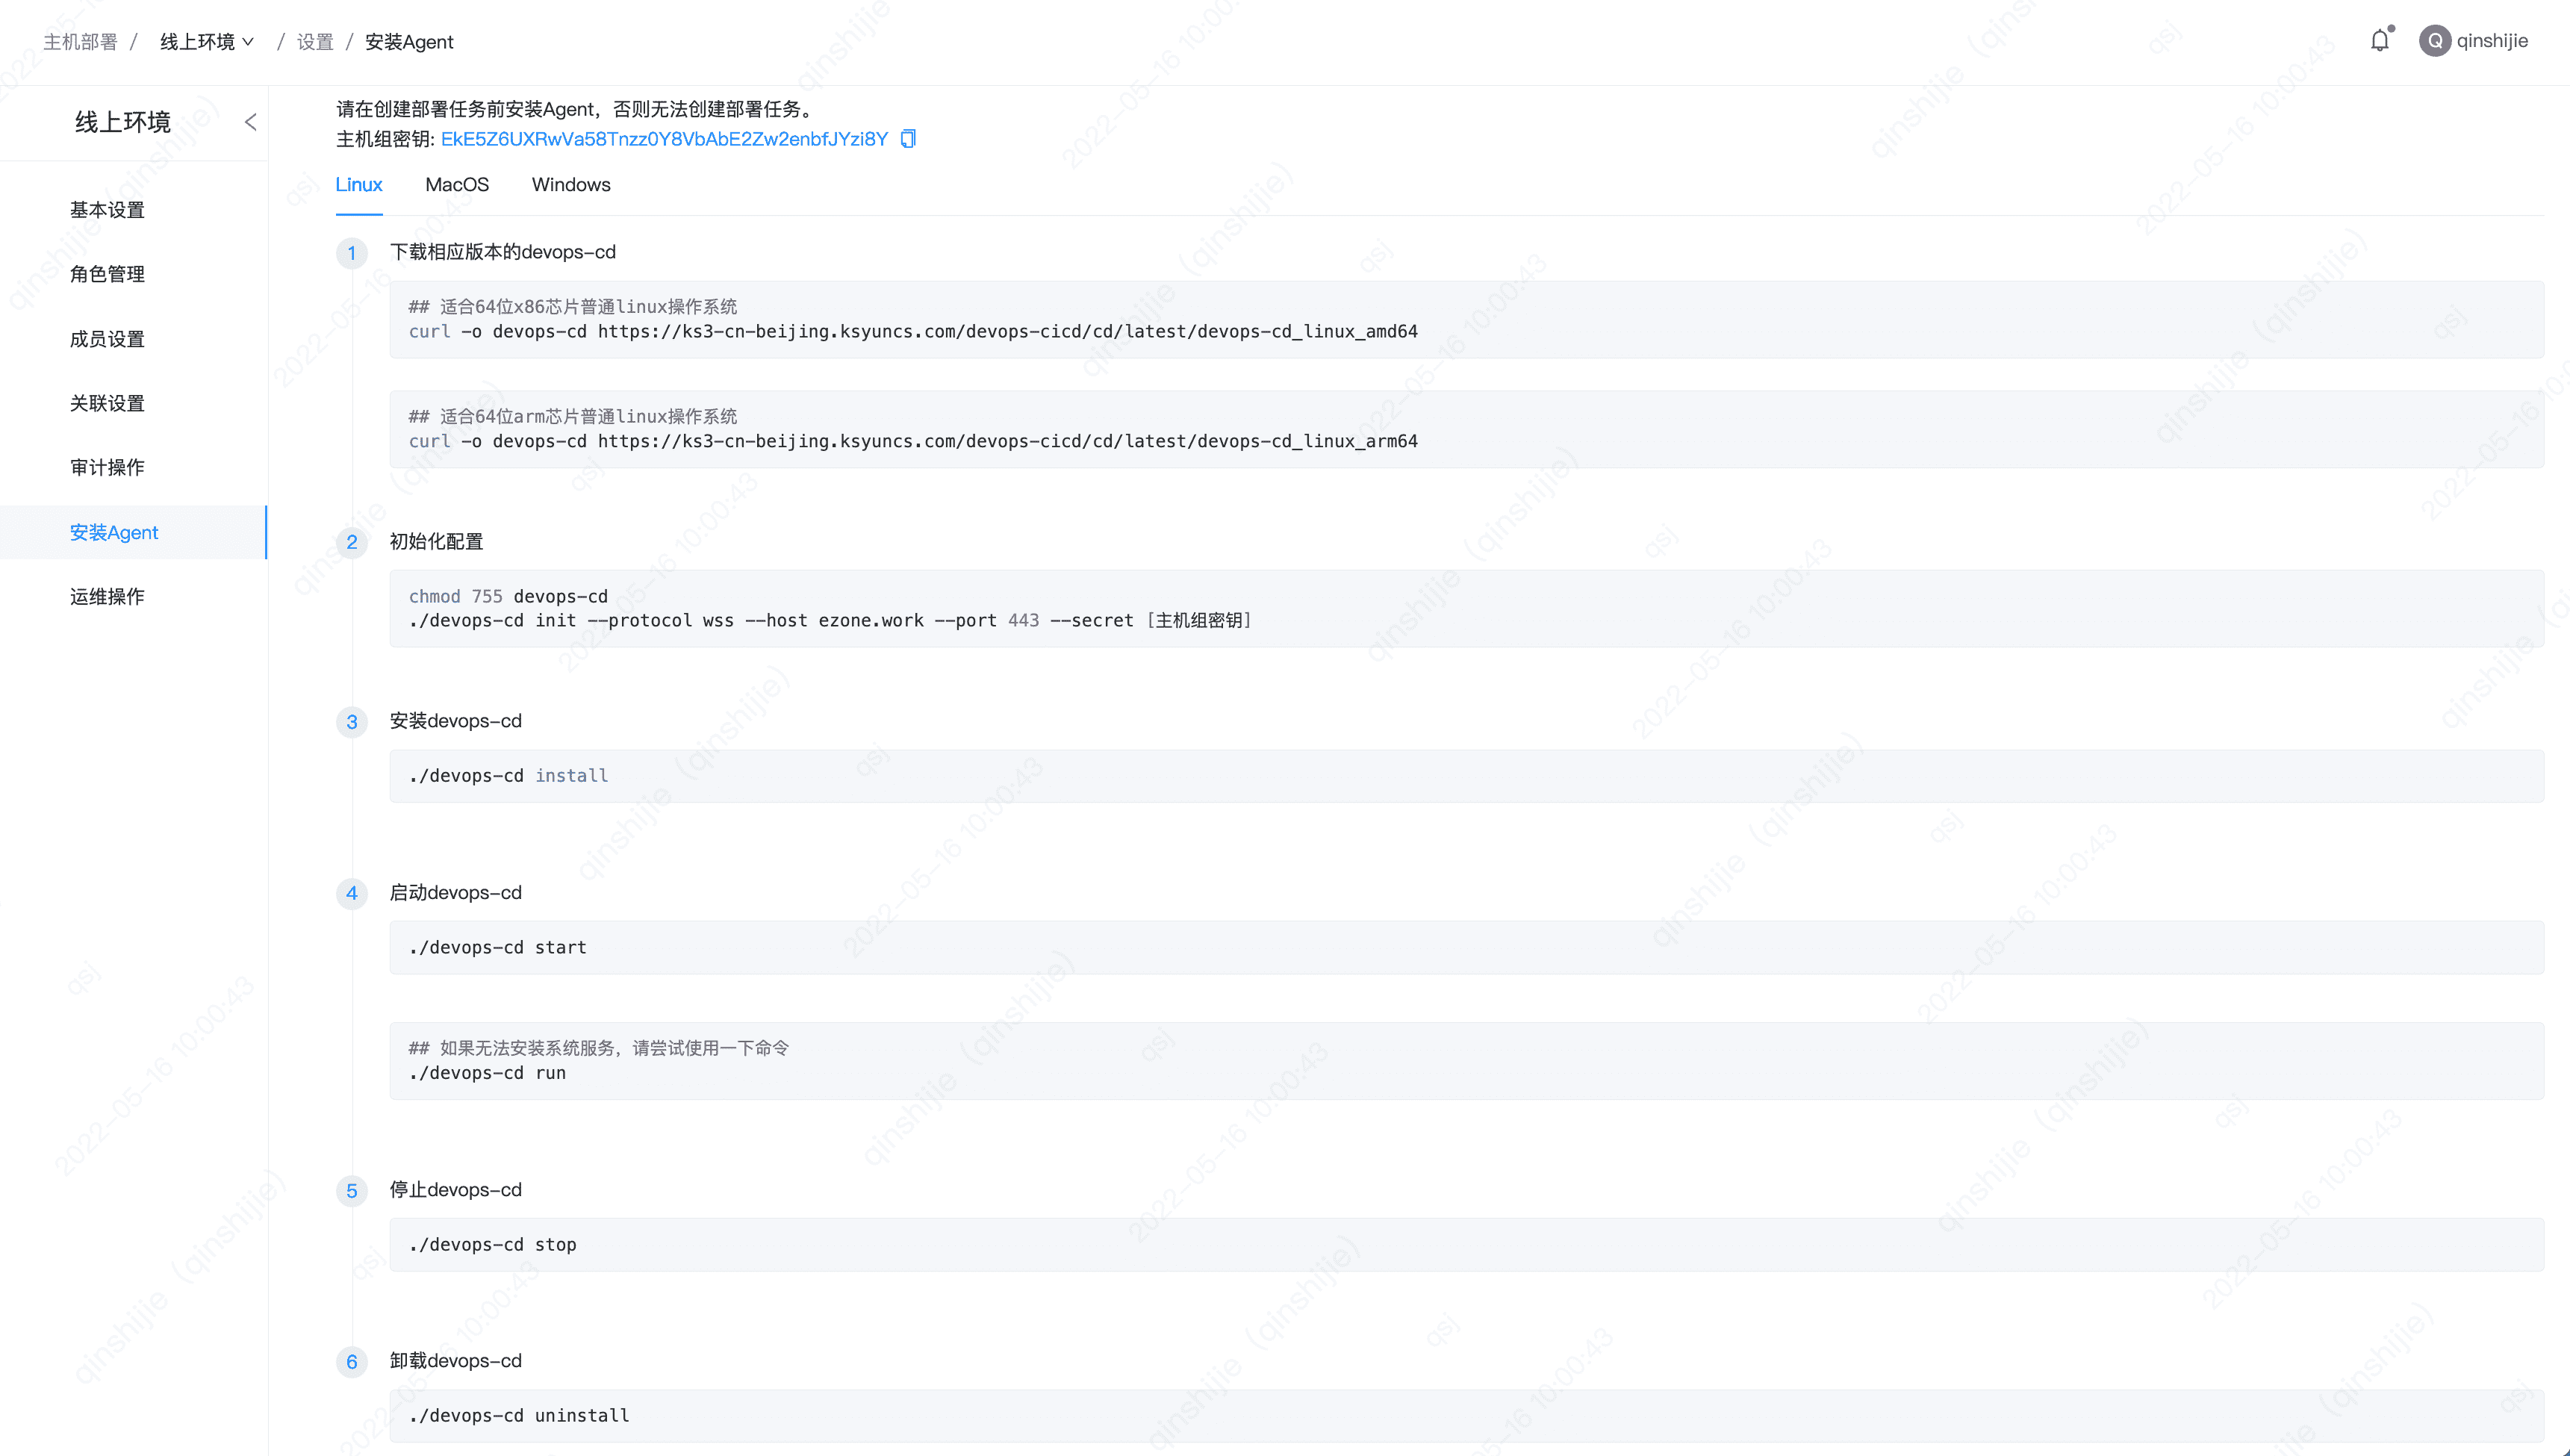Switch to the MacOS tab
The image size is (2570, 1456).
[457, 185]
